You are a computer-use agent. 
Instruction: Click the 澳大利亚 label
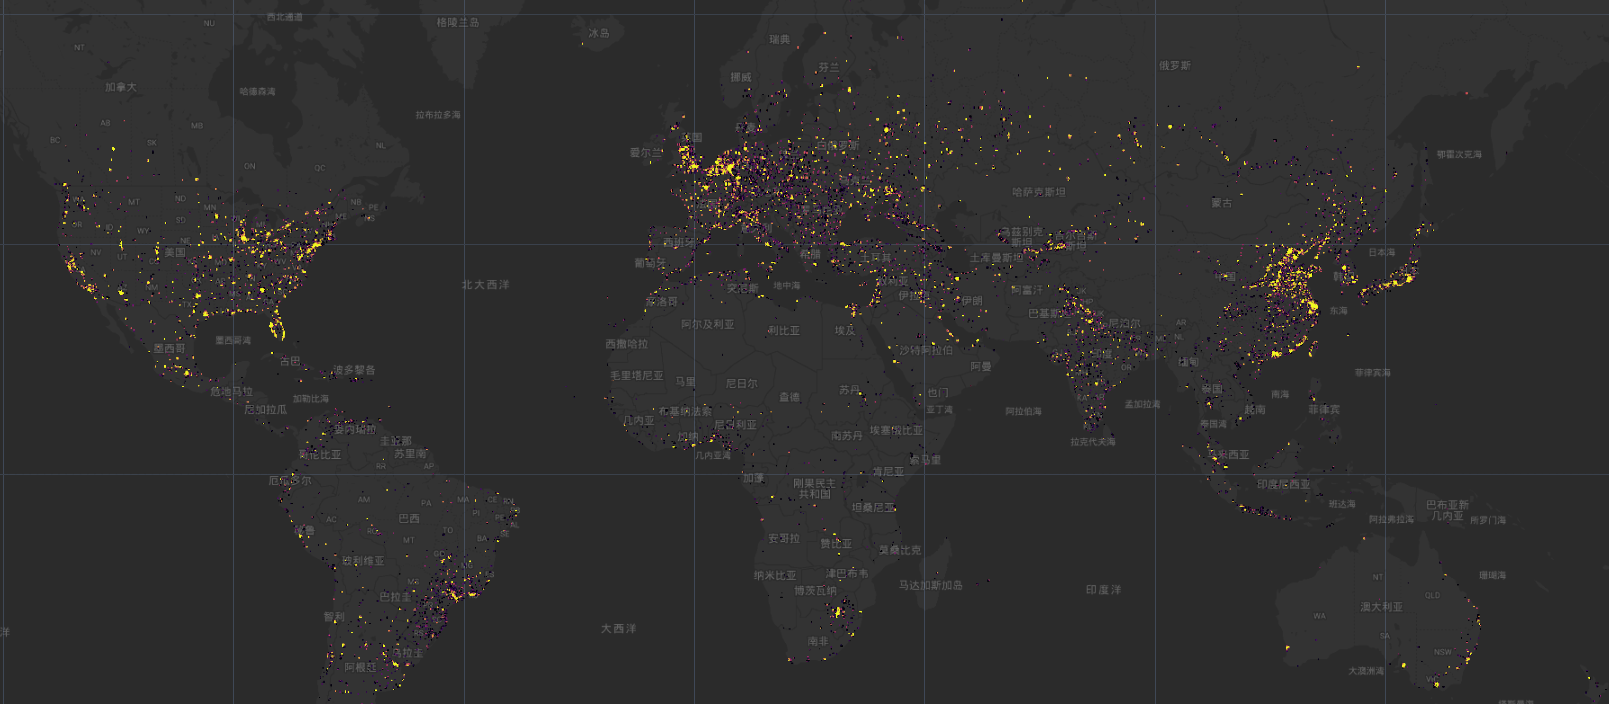click(x=1381, y=607)
